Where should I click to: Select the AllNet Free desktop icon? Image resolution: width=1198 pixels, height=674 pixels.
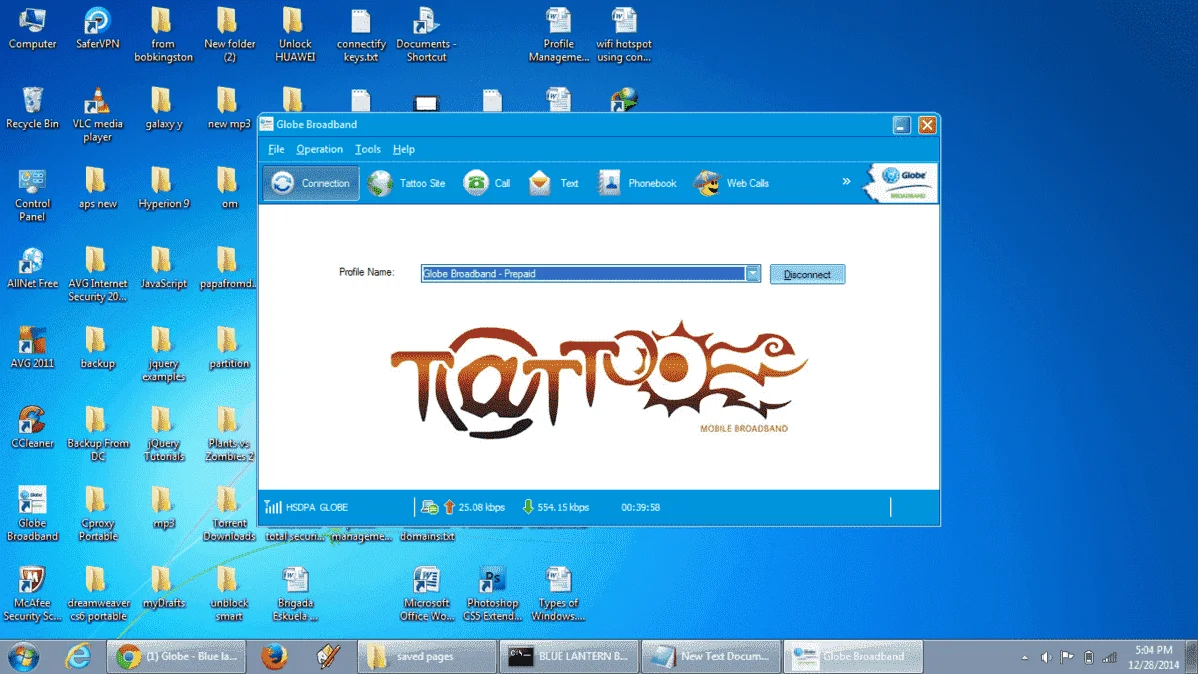click(x=32, y=267)
